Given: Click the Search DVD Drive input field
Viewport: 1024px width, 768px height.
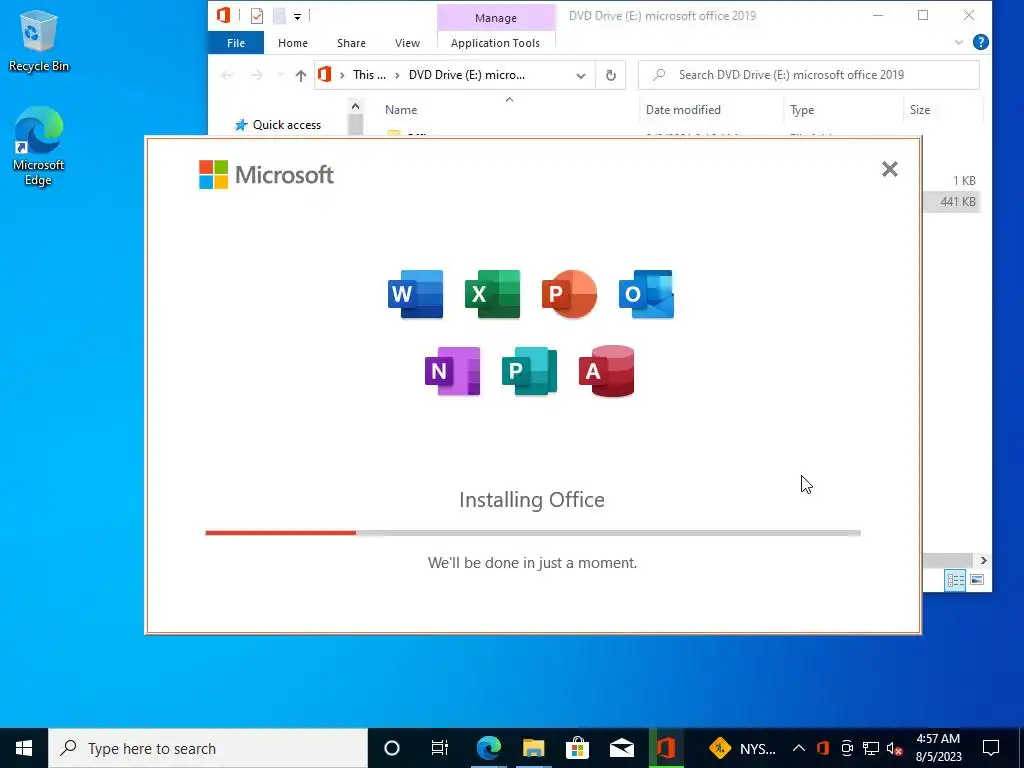Looking at the screenshot, I should coord(808,75).
